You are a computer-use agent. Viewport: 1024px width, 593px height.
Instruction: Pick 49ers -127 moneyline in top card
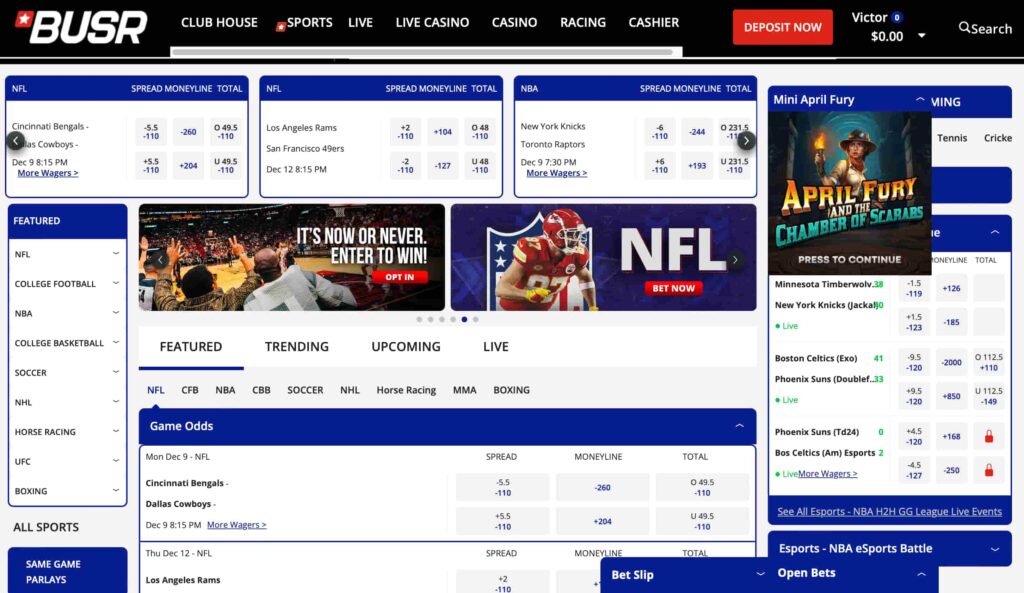443,166
